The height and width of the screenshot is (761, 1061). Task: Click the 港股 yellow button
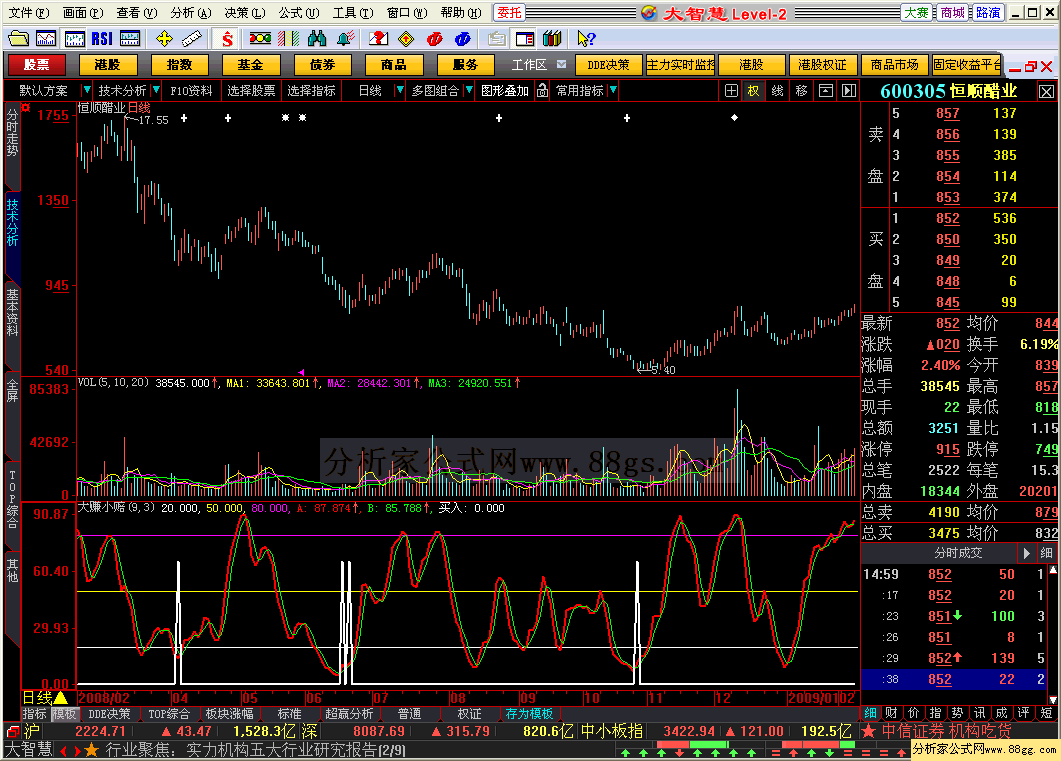(108, 64)
